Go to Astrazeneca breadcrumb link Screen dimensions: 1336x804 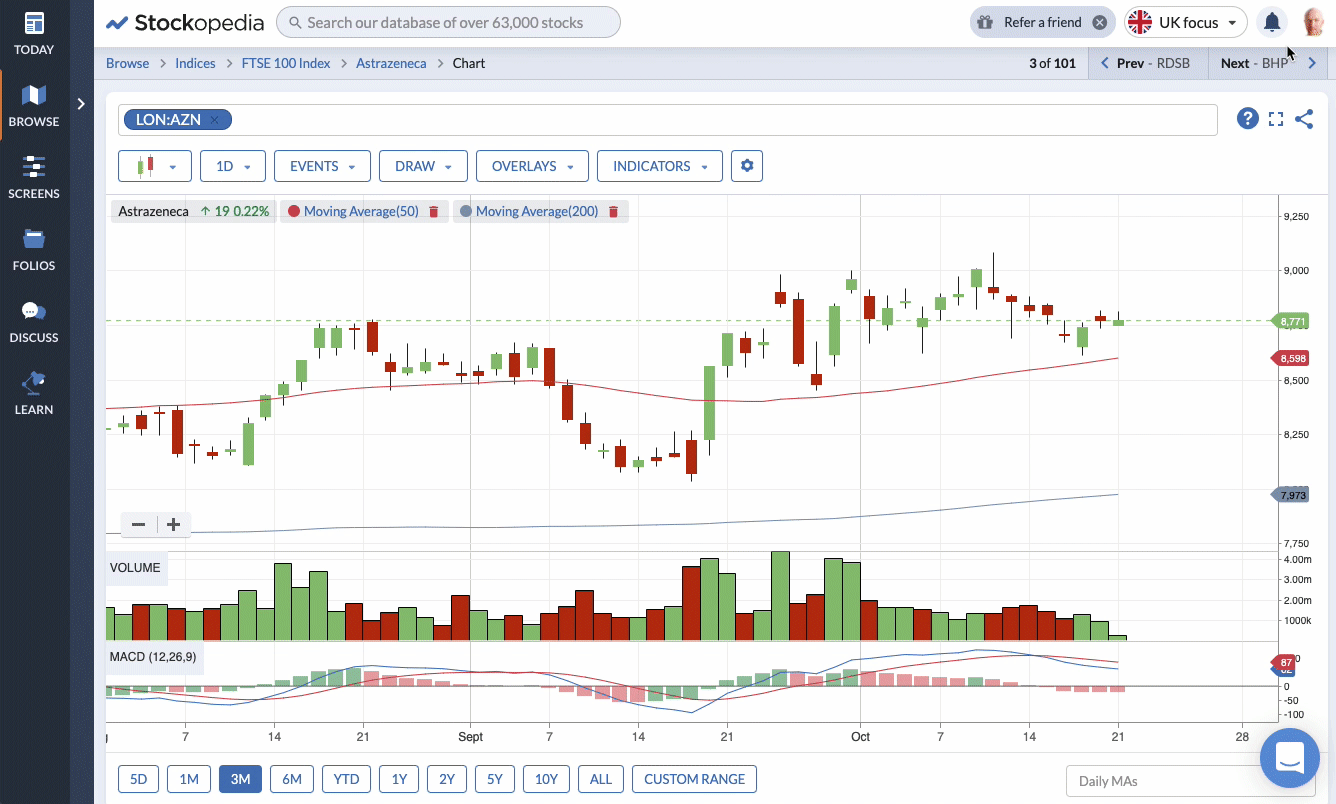(391, 63)
